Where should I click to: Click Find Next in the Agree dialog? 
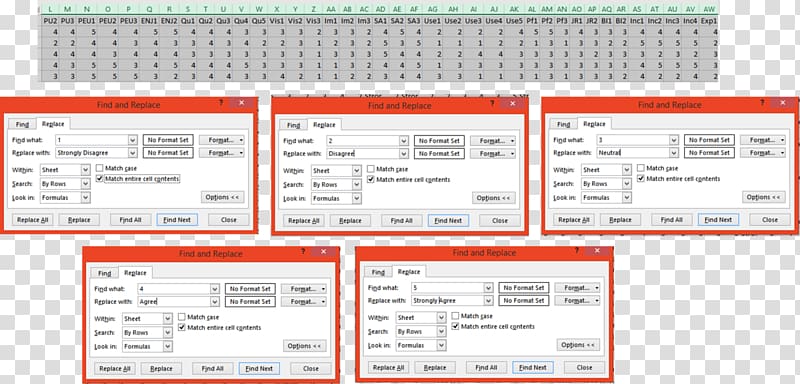pos(259,368)
